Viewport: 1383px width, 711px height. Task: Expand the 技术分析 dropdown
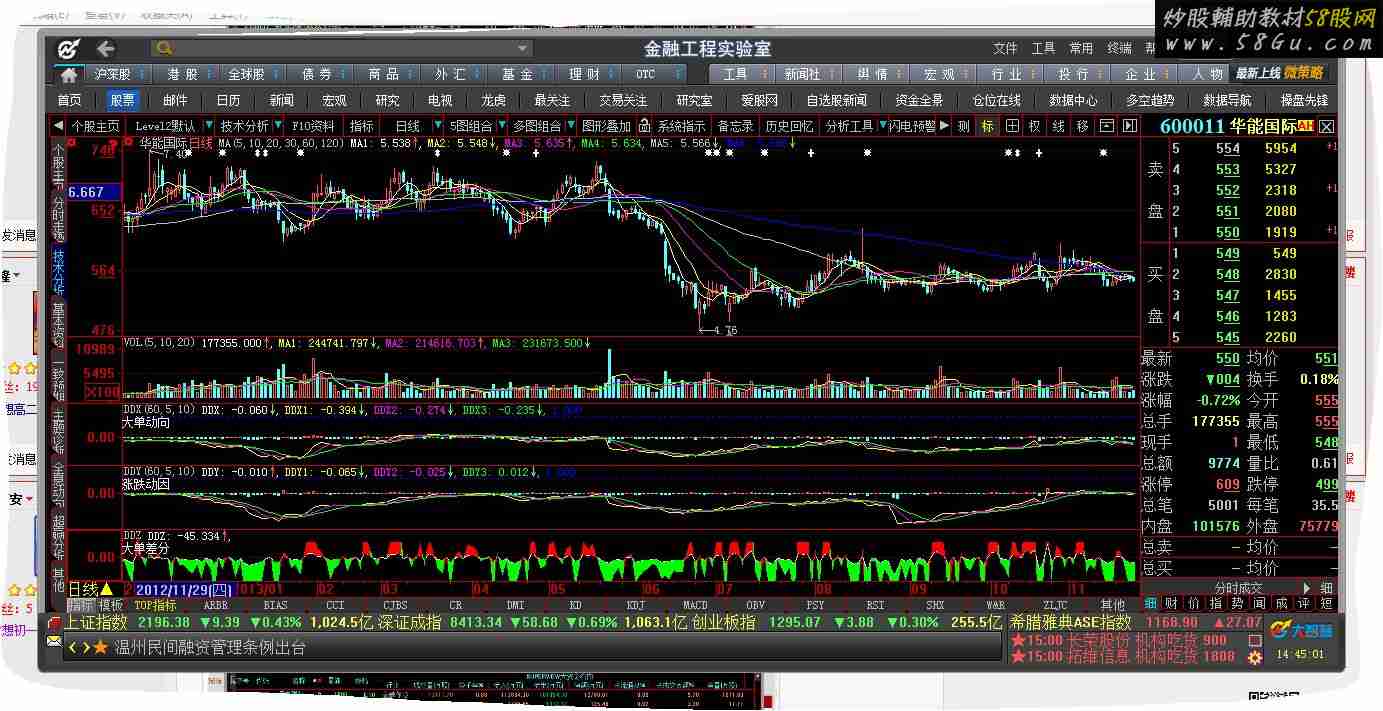pyautogui.click(x=277, y=126)
